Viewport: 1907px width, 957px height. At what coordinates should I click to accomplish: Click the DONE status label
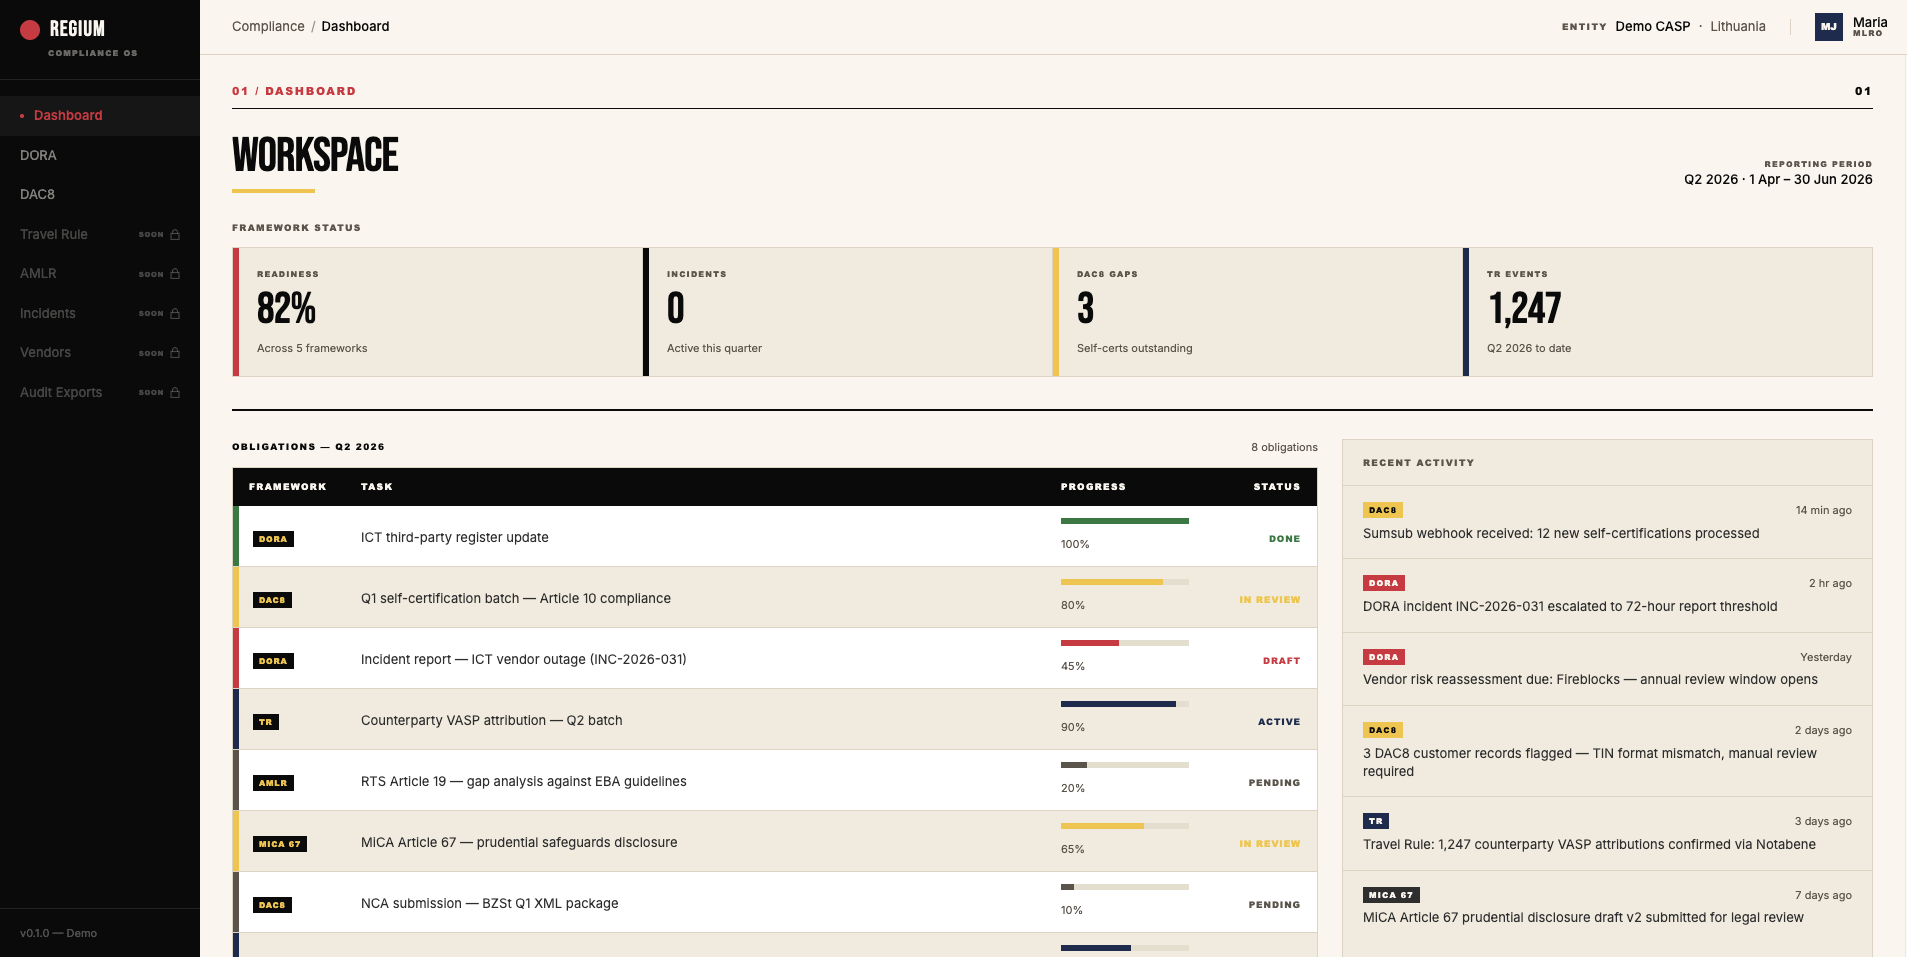pos(1284,539)
